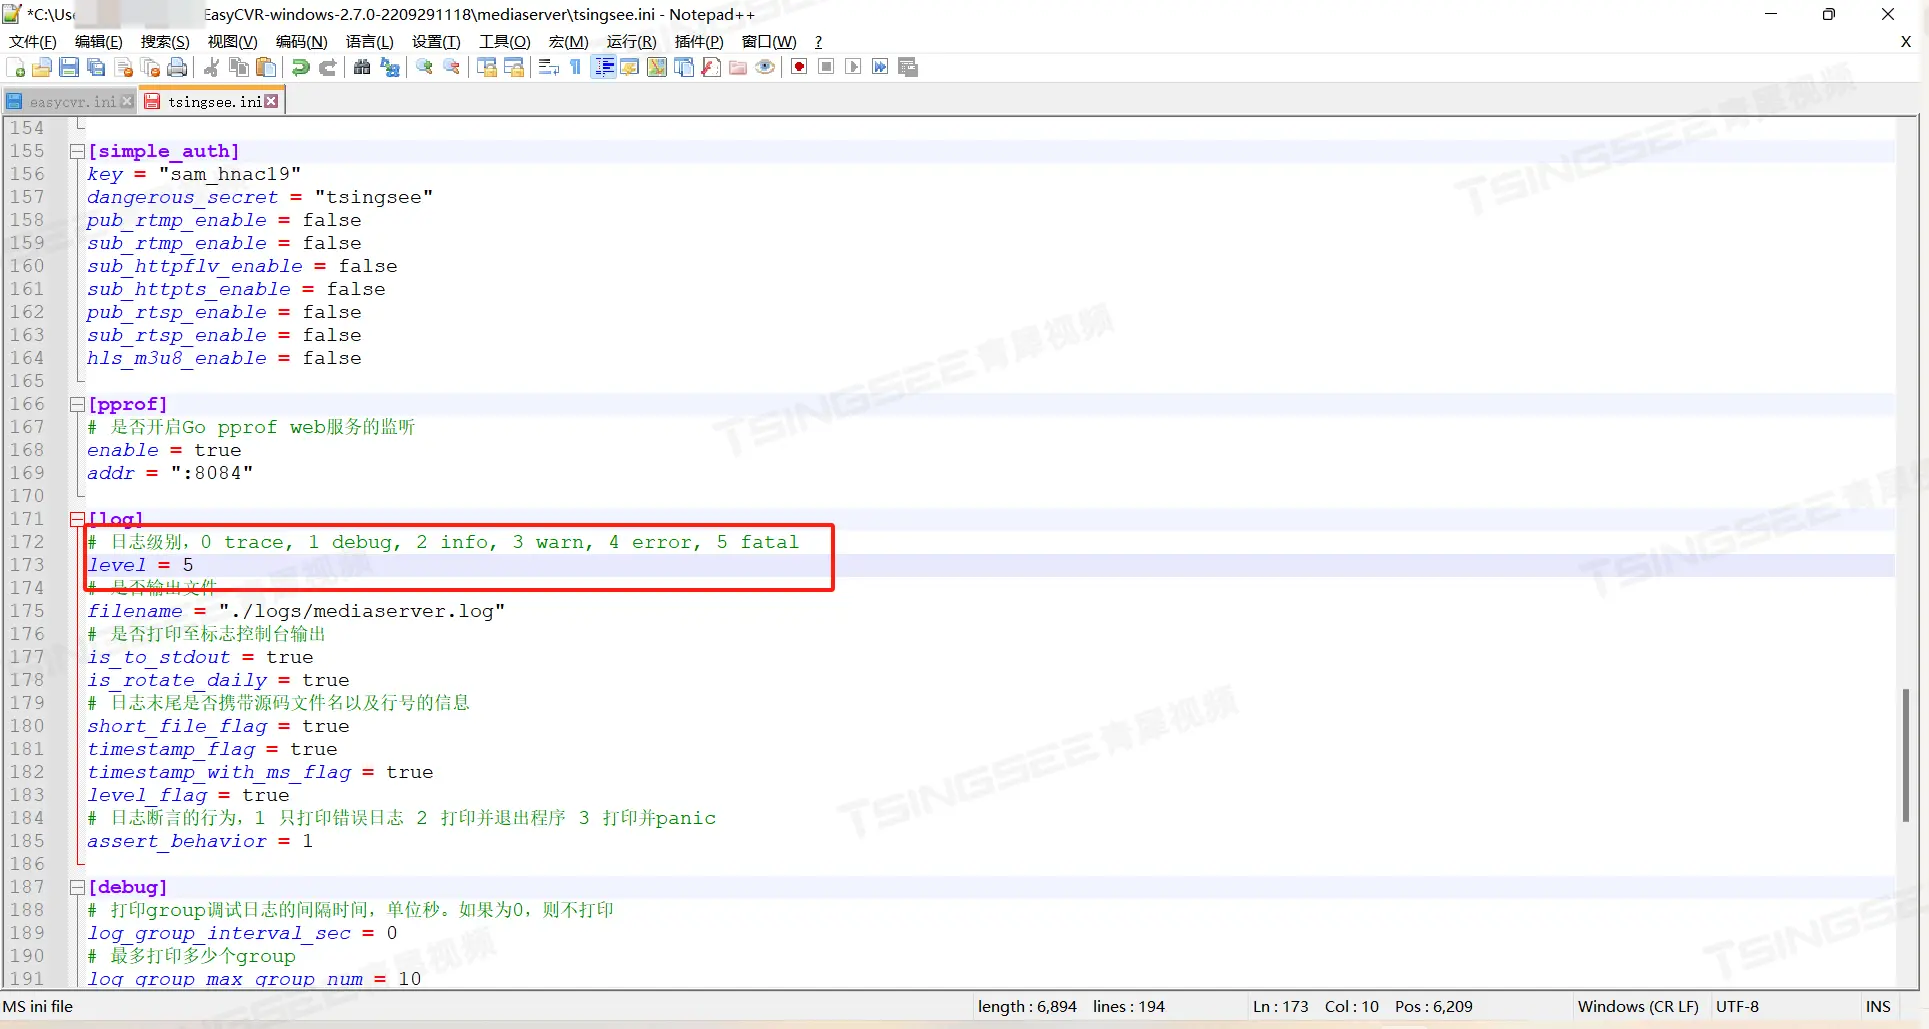Toggle the indent guide toolbar button
This screenshot has width=1929, height=1029.
(x=603, y=67)
